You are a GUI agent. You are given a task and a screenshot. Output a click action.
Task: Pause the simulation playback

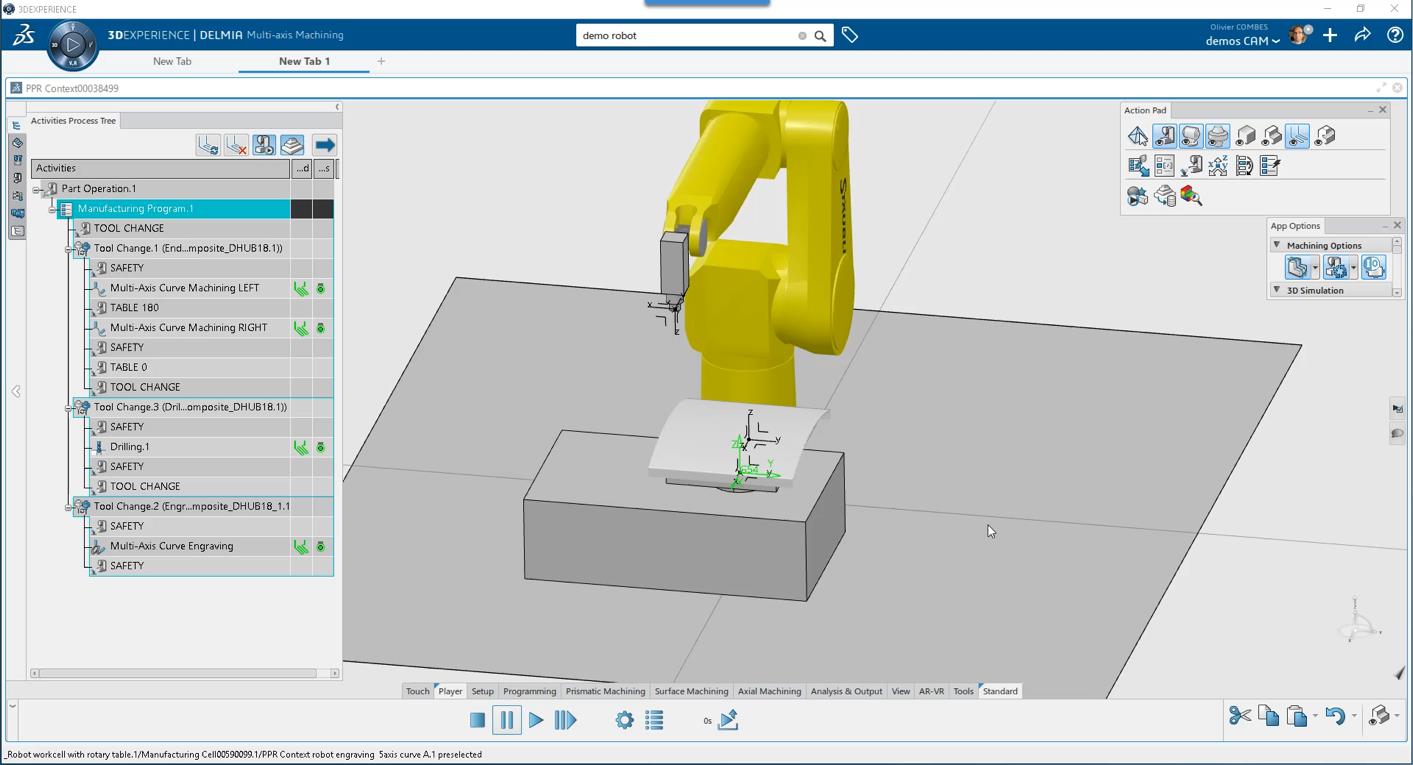pos(507,720)
